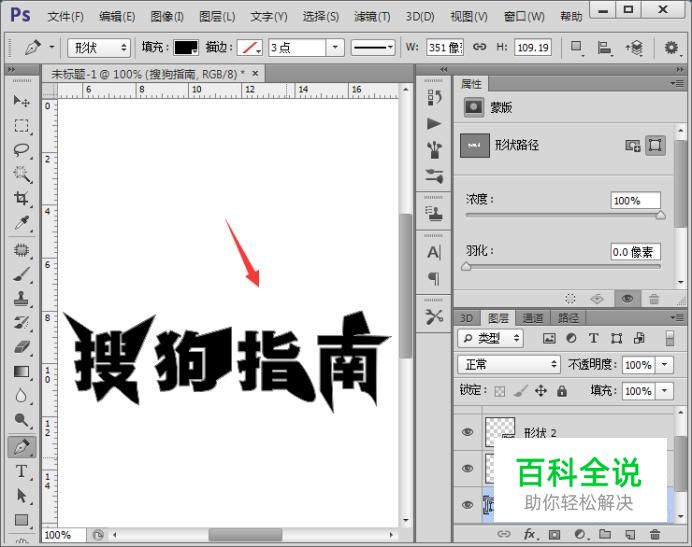
Task: Toggle mask visibility eye in Properties panel
Action: (628, 299)
